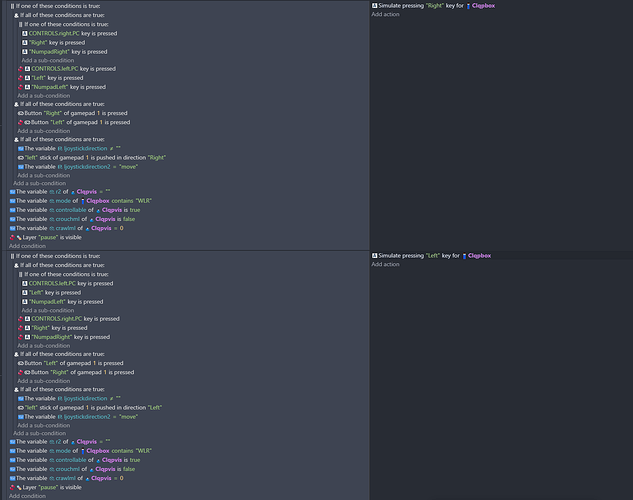Click Add condition at the very bottom
The image size is (633, 500).
pos(28,496)
